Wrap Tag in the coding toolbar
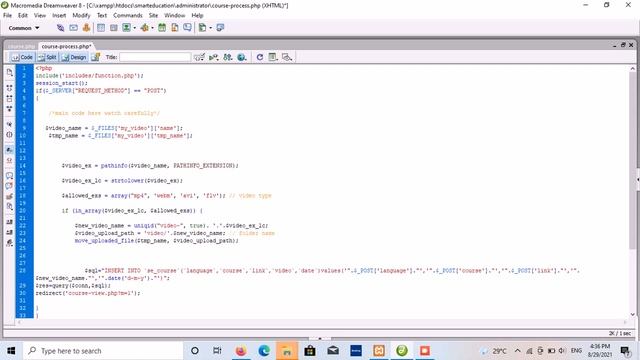Screen dimensions: 640x360 pyautogui.click(x=9, y=196)
